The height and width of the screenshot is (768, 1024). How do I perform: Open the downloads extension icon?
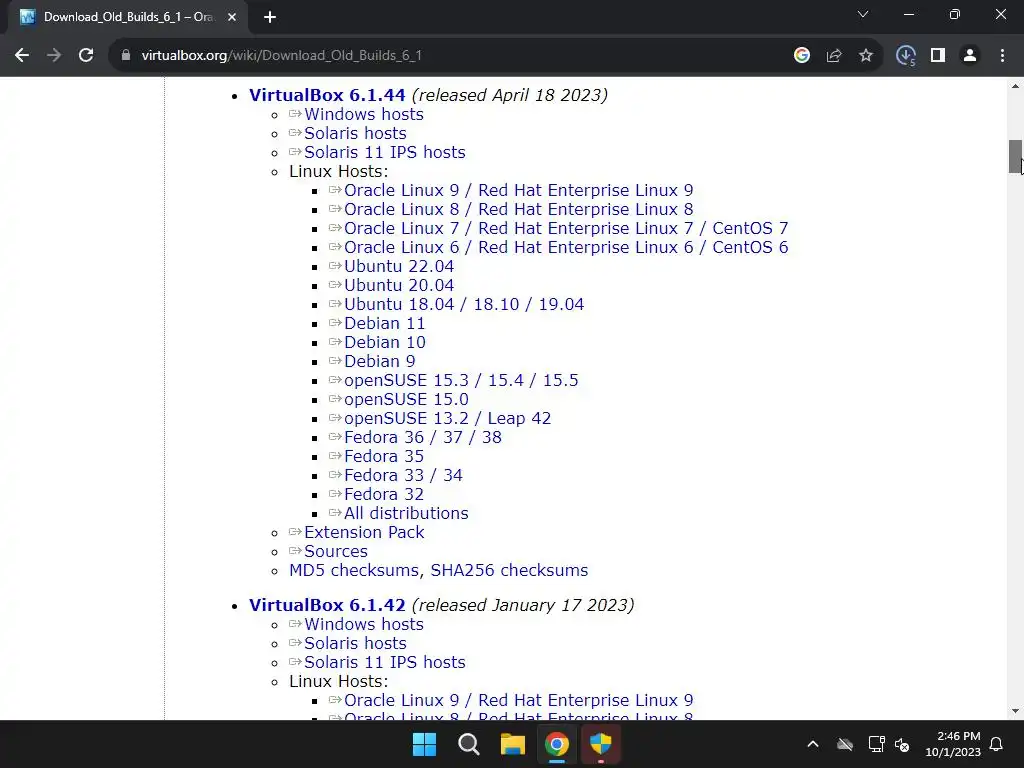(906, 56)
